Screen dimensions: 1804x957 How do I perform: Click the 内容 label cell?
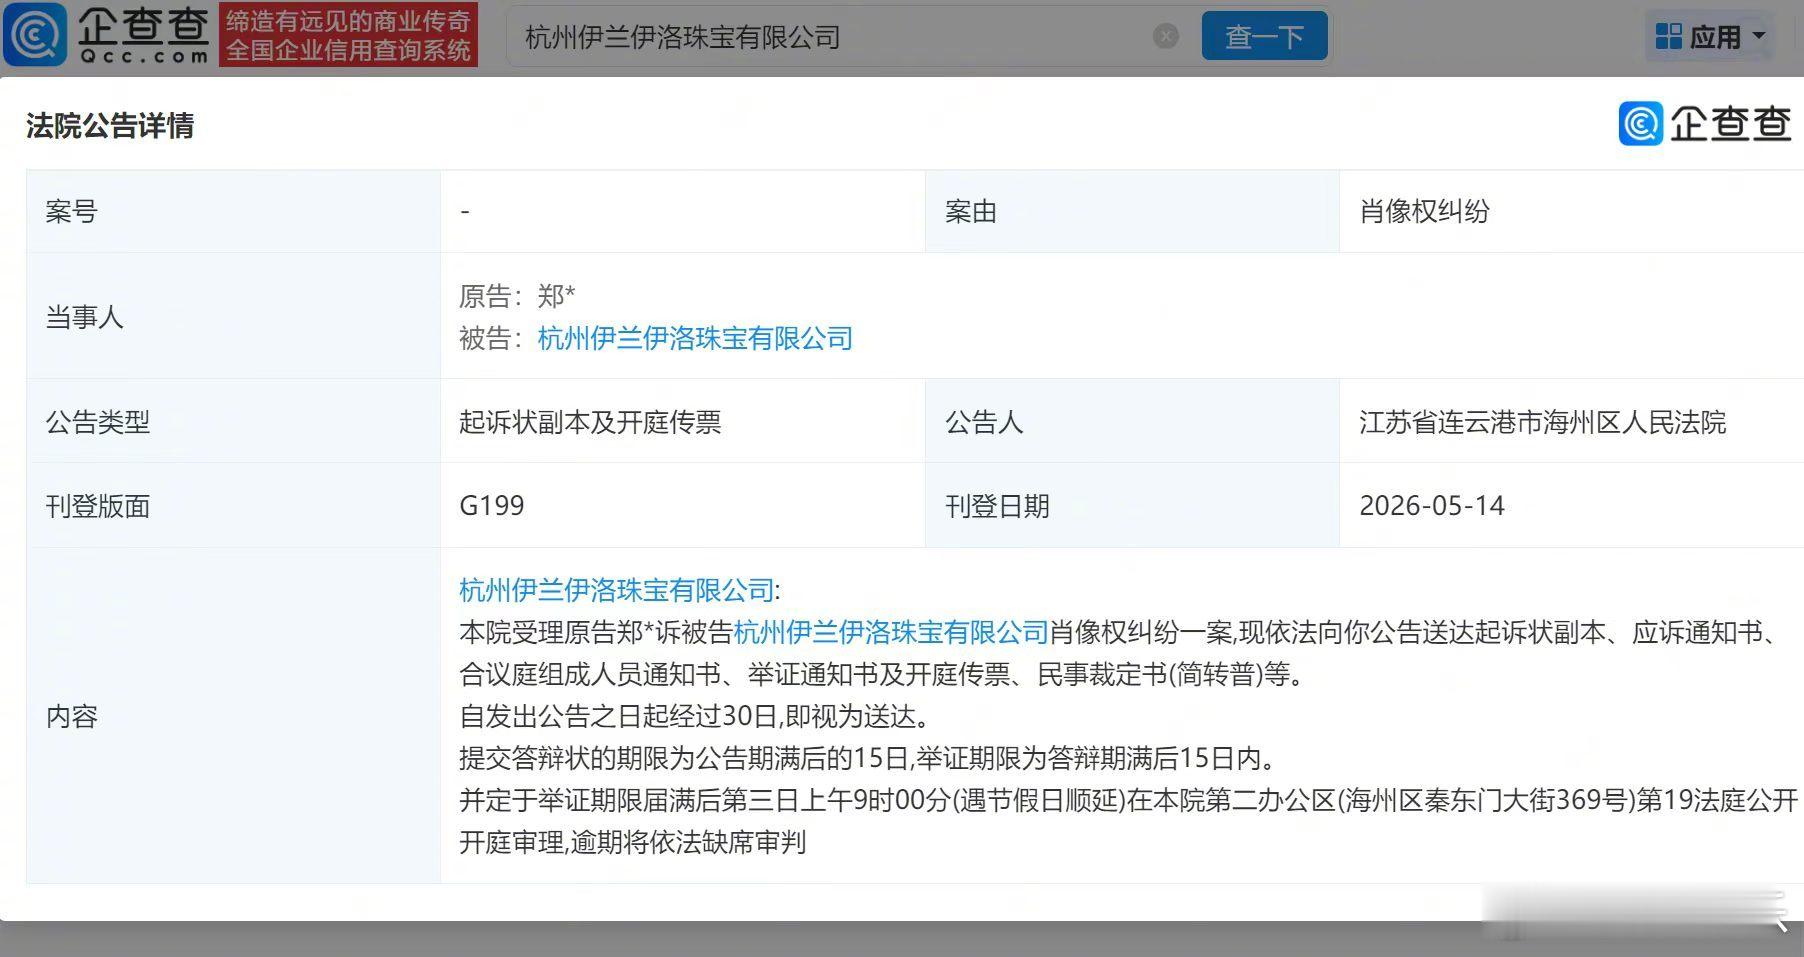click(x=233, y=716)
